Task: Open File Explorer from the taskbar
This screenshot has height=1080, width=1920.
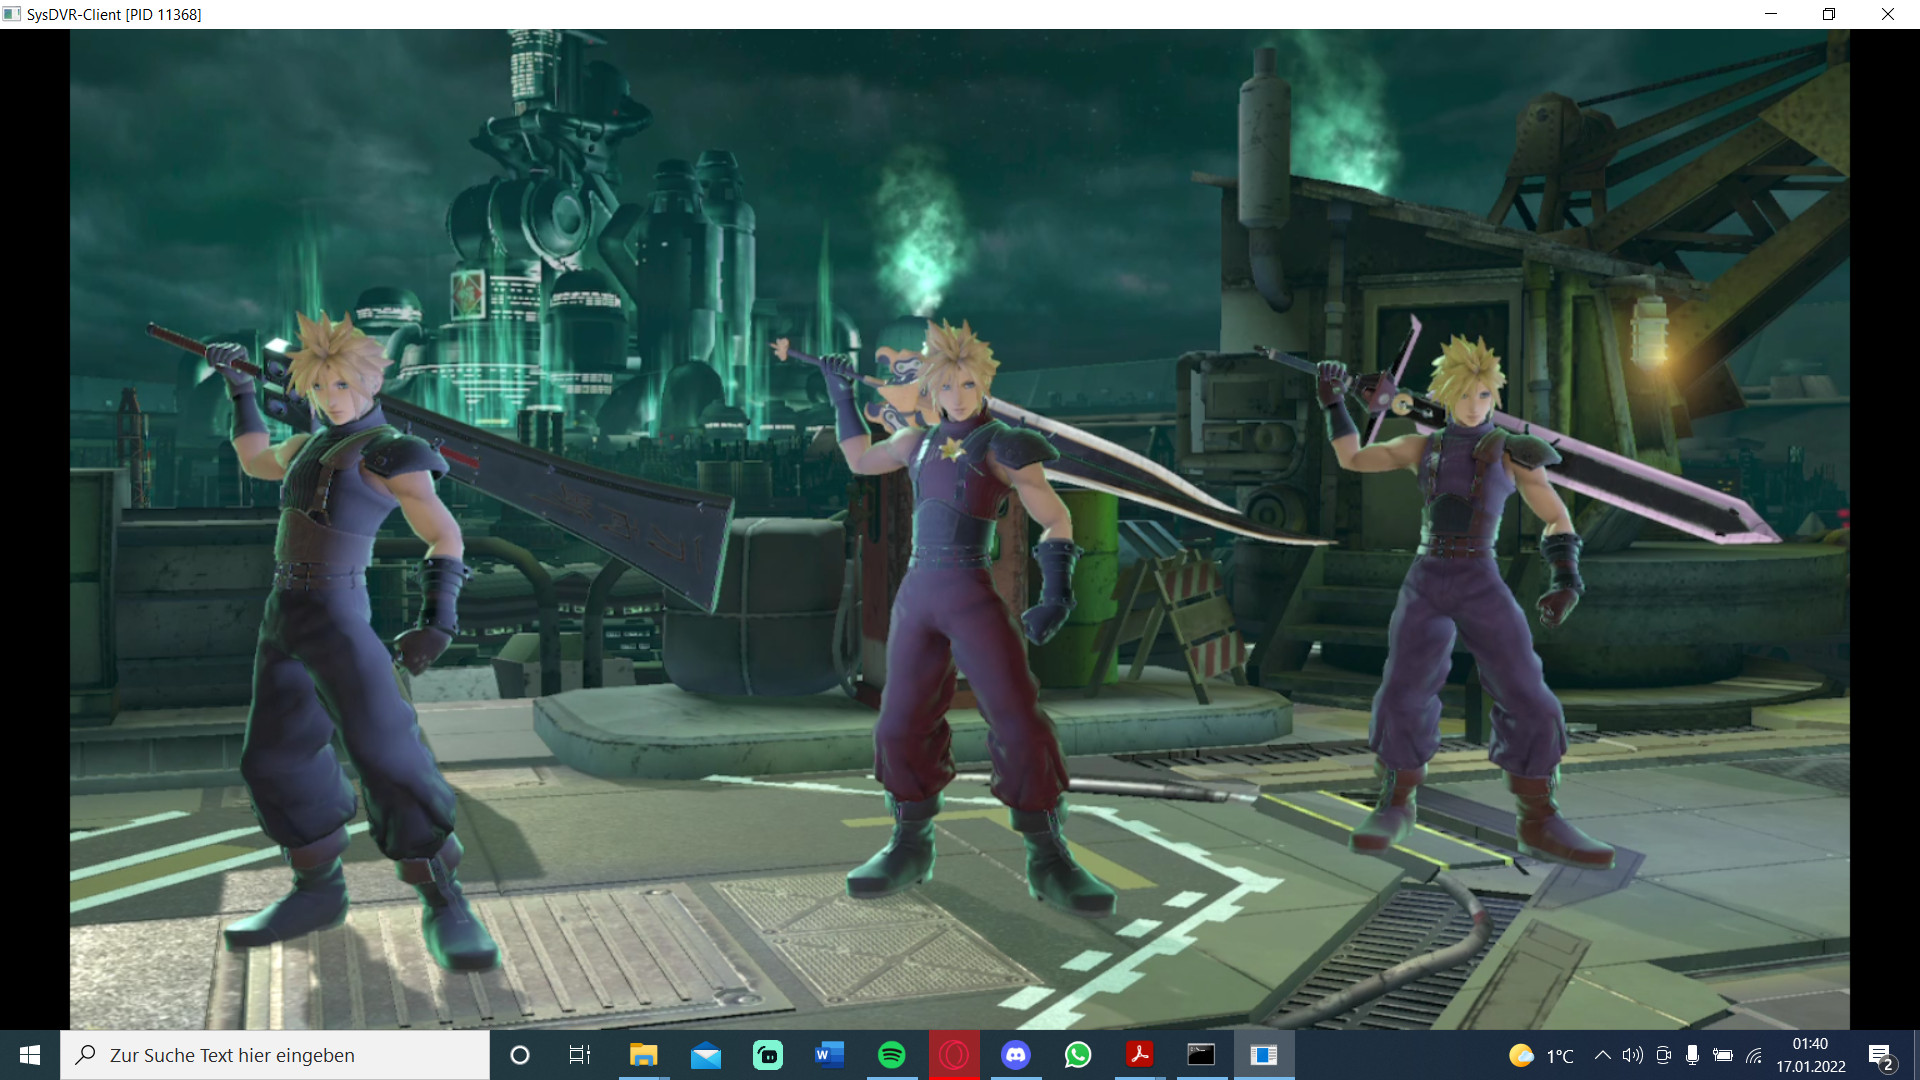Action: 644,1055
